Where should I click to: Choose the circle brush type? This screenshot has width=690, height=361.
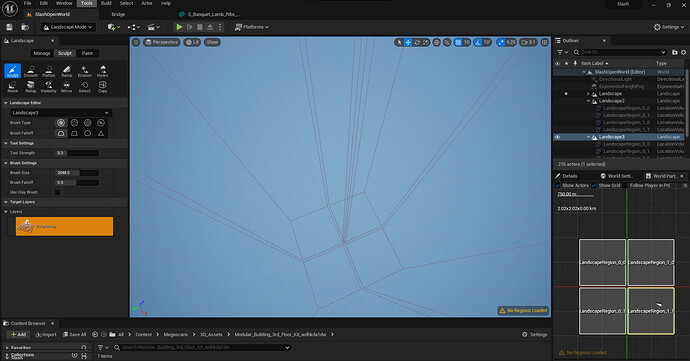click(x=61, y=123)
